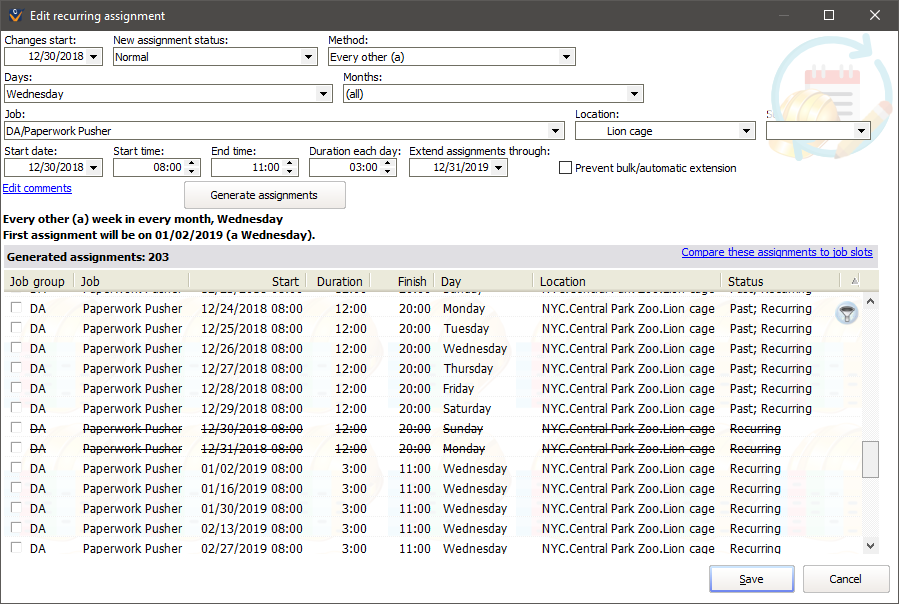Open the Changes start date picker
This screenshot has height=604, width=899.
click(x=95, y=56)
